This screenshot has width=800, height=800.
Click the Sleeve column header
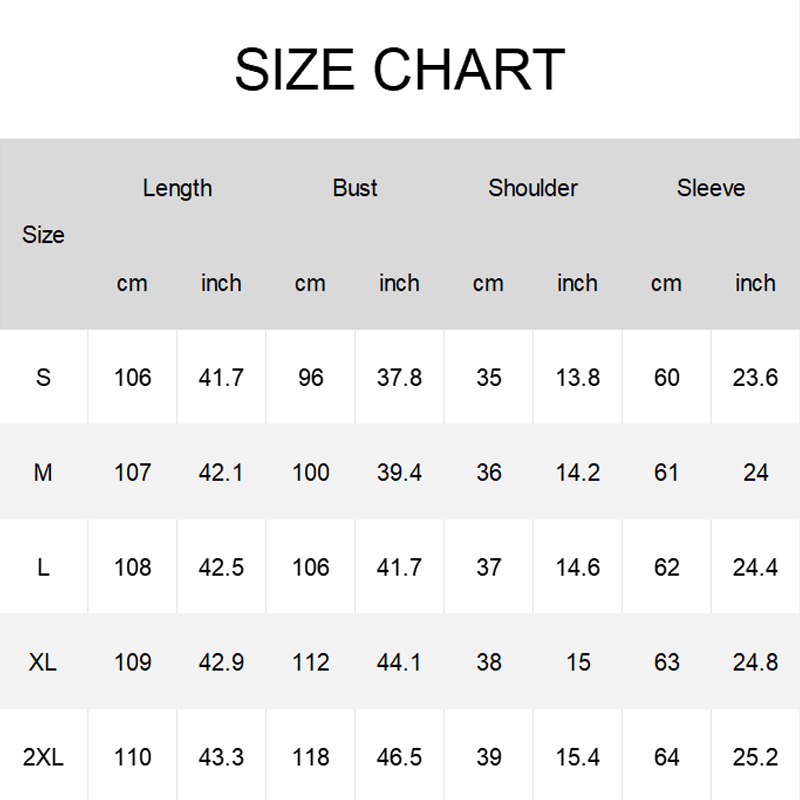(x=711, y=188)
